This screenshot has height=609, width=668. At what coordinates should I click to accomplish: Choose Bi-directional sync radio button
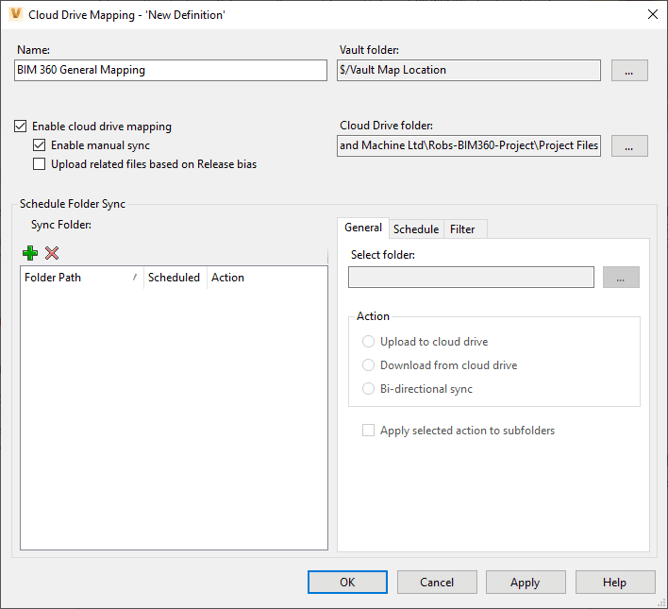tap(368, 389)
